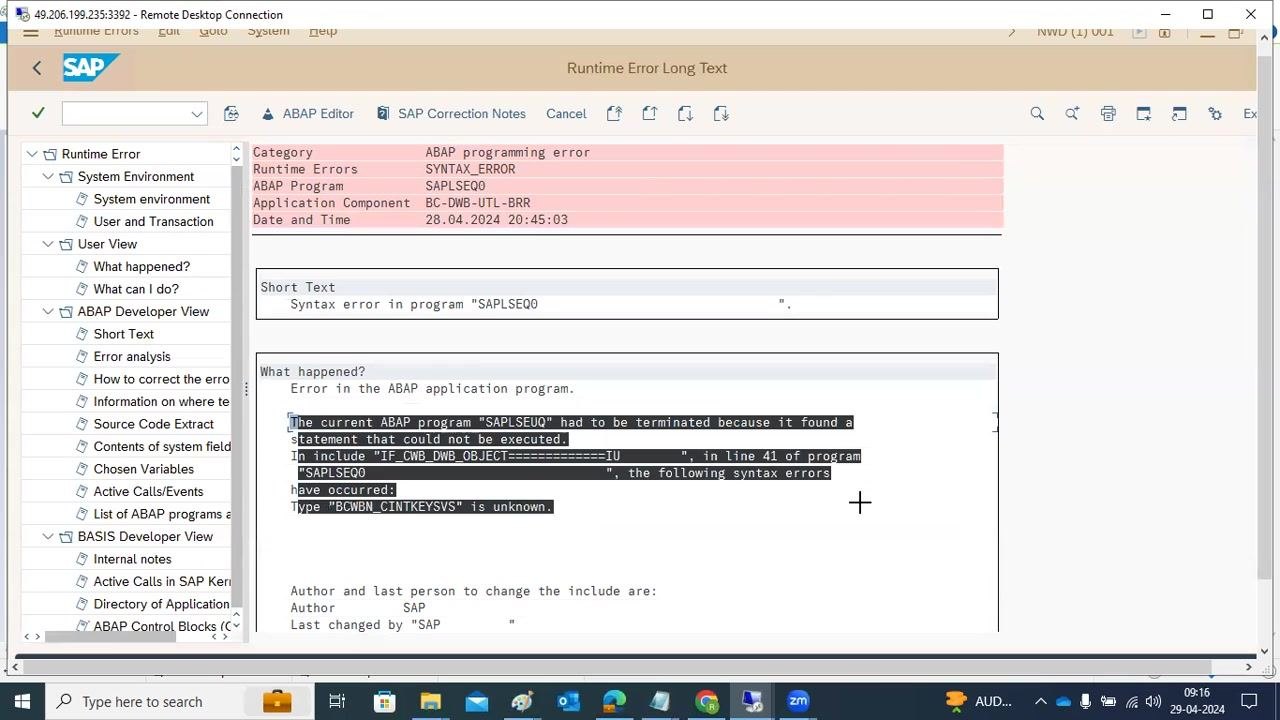This screenshot has width=1280, height=720.
Task: Click the green checkmark Enter icon
Action: (38, 113)
